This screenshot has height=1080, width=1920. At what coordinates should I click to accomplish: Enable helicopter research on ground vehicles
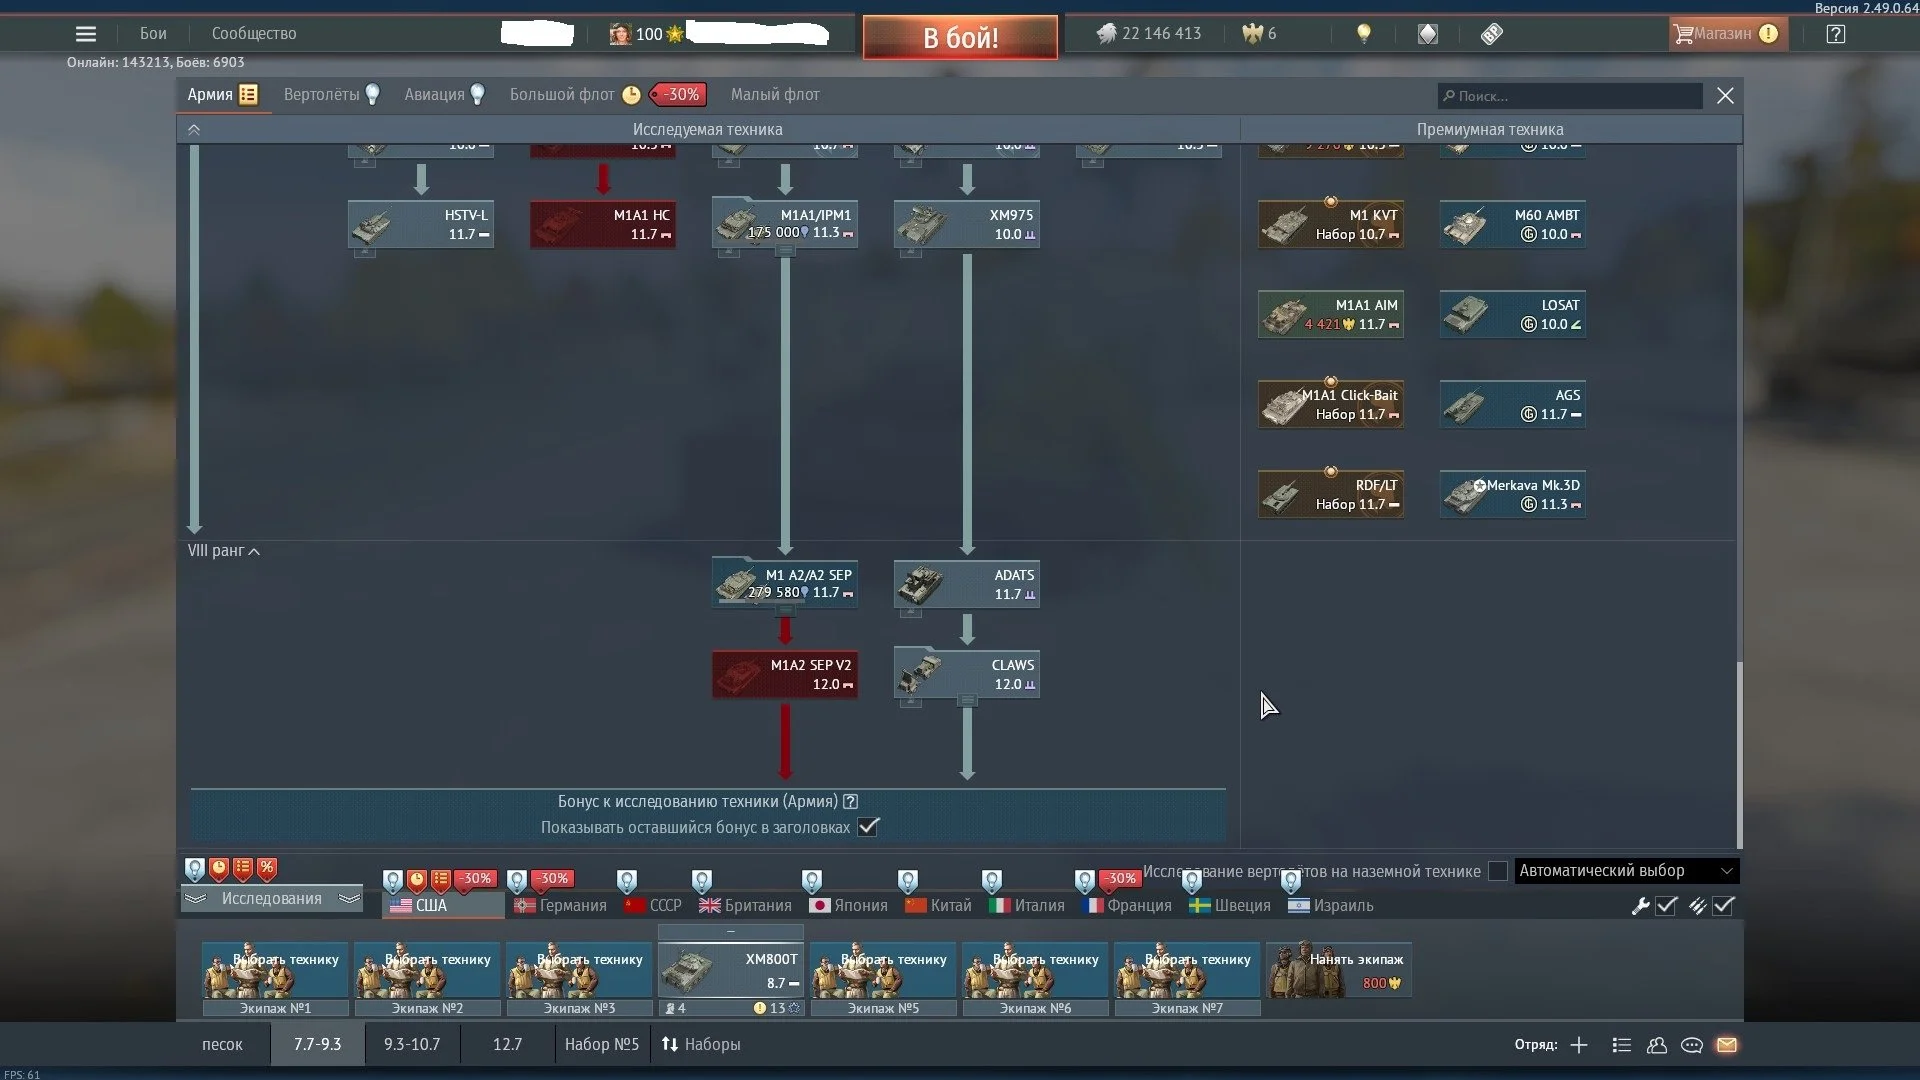click(1498, 871)
